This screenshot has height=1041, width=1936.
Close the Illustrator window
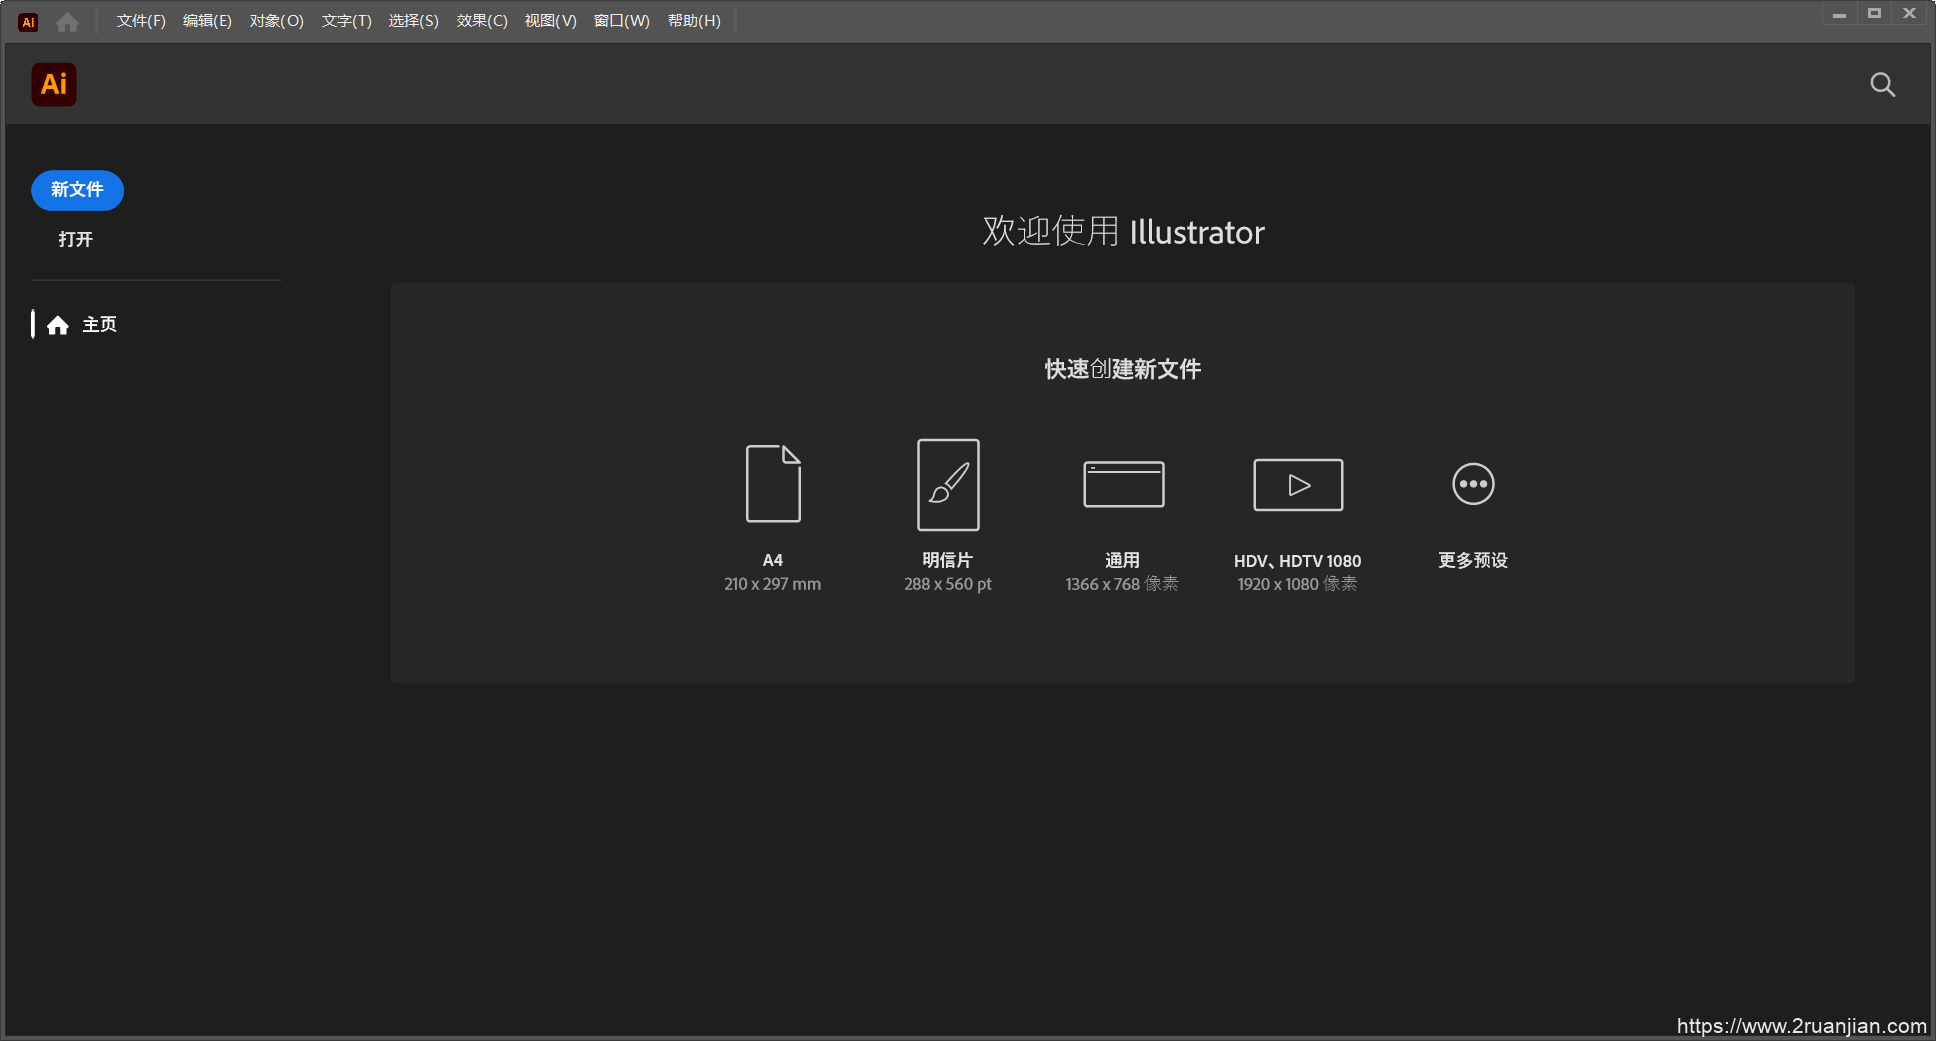pos(1909,14)
